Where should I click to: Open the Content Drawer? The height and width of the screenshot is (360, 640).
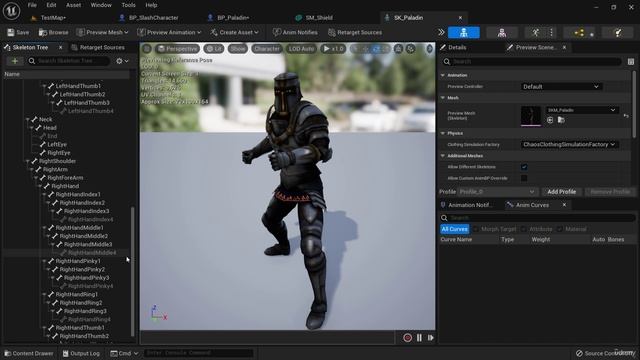[x=29, y=353]
